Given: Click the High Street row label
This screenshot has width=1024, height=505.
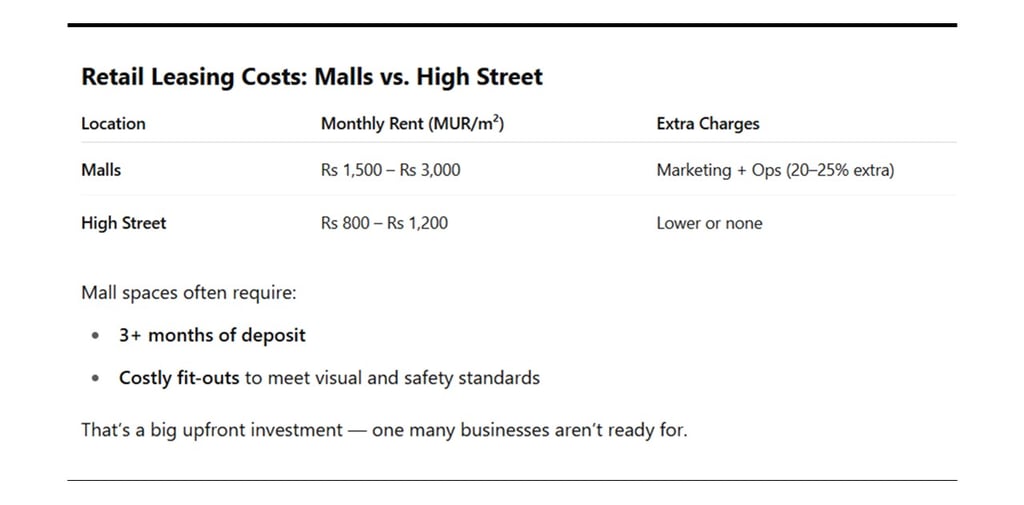Looking at the screenshot, I should click(123, 223).
